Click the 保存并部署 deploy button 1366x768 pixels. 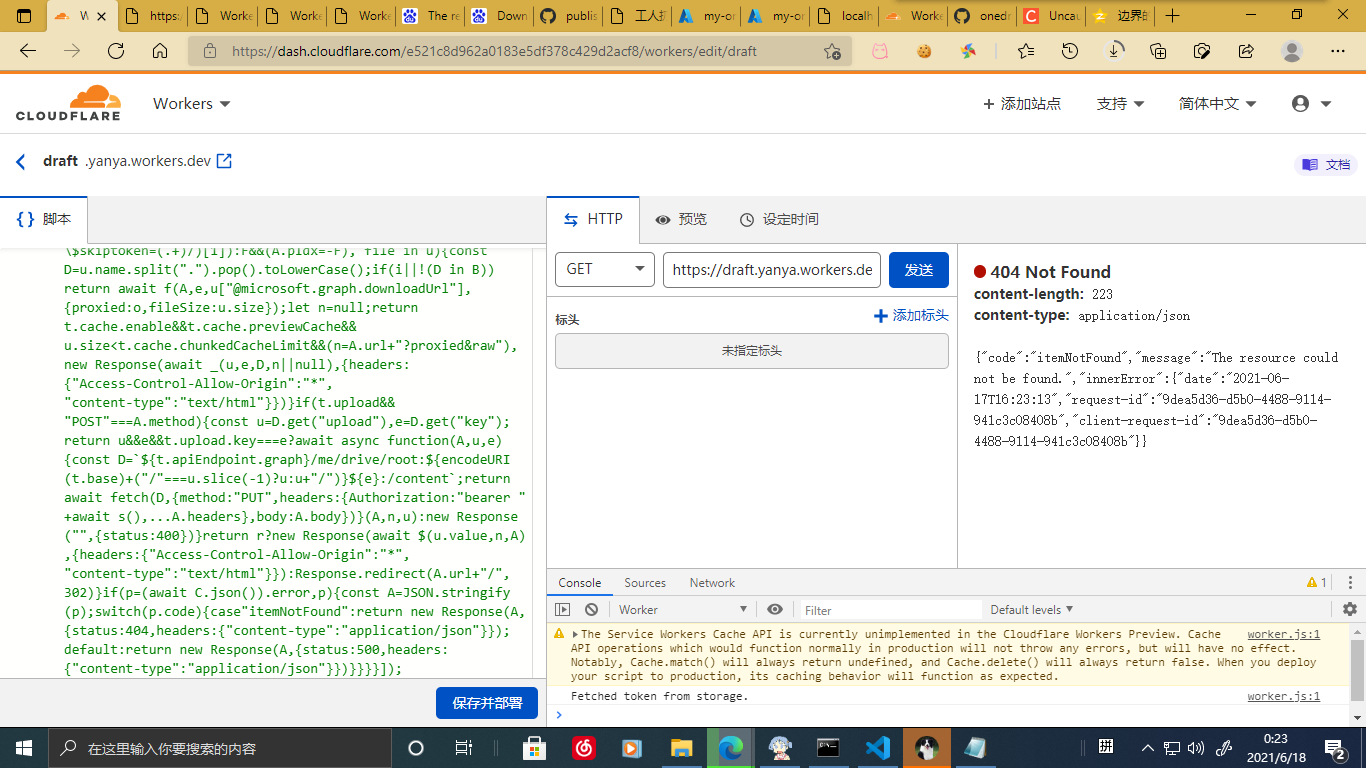pos(487,703)
